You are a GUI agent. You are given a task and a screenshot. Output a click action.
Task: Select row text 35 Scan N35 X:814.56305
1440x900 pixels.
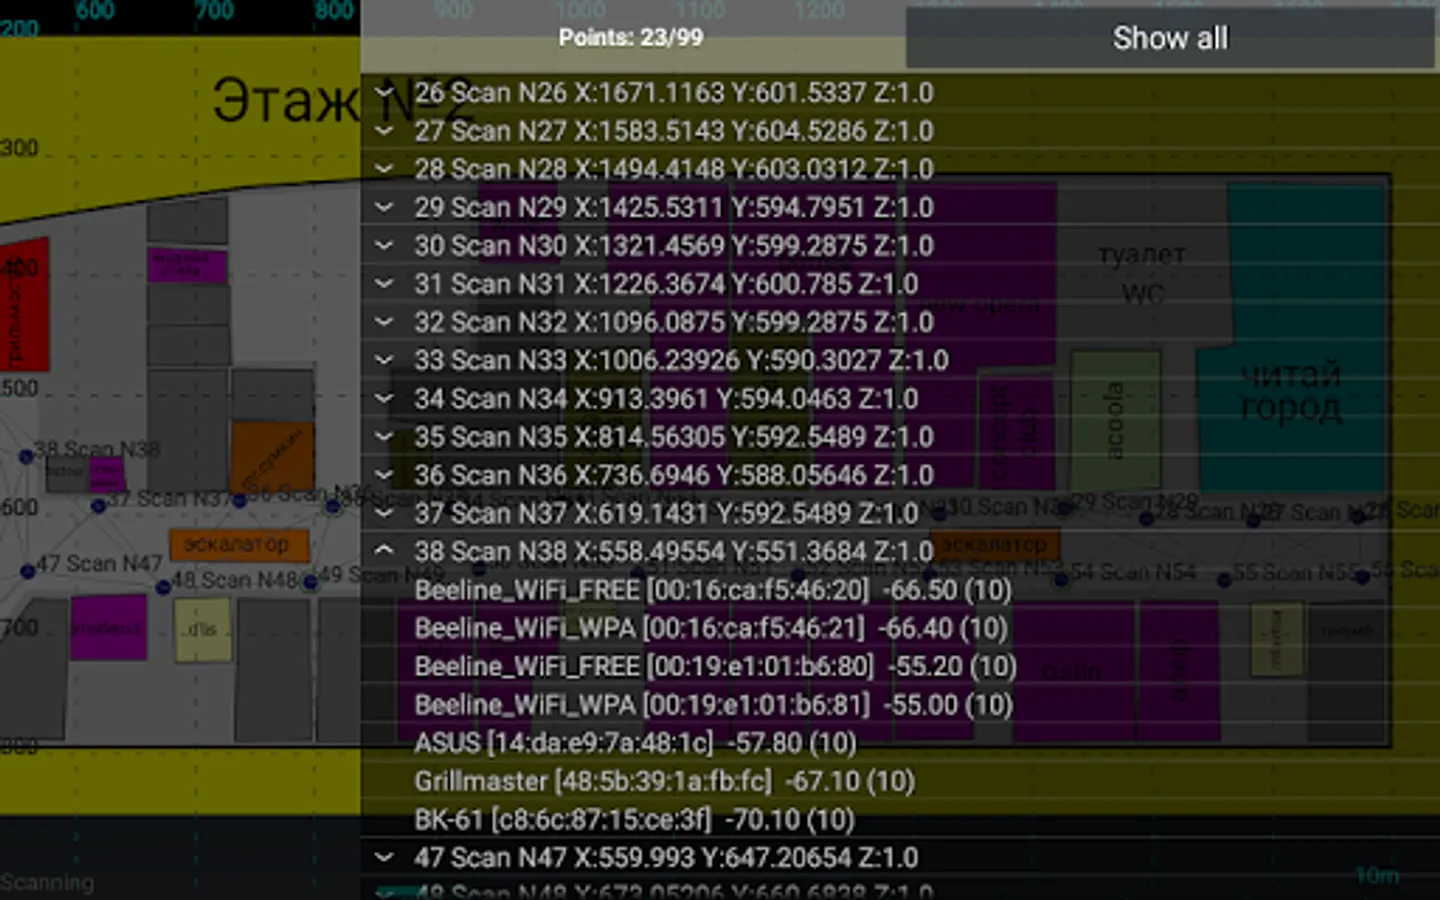pyautogui.click(x=674, y=436)
